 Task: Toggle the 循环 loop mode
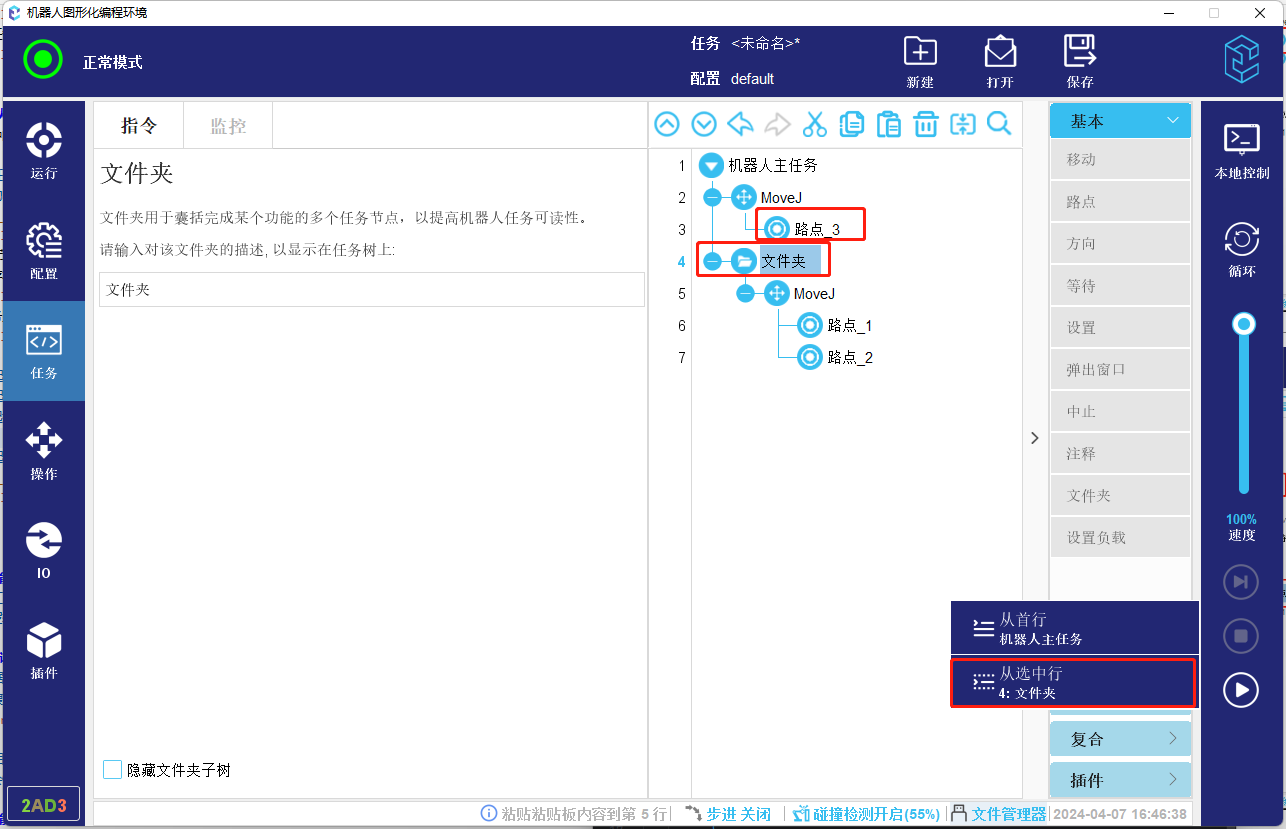click(1241, 249)
